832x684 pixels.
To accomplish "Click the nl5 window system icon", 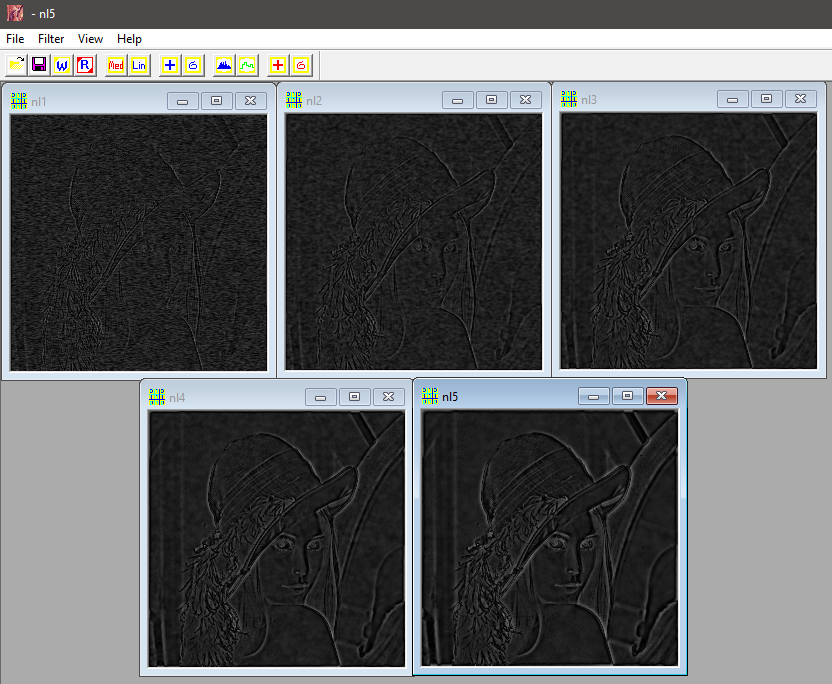I will click(x=430, y=396).
